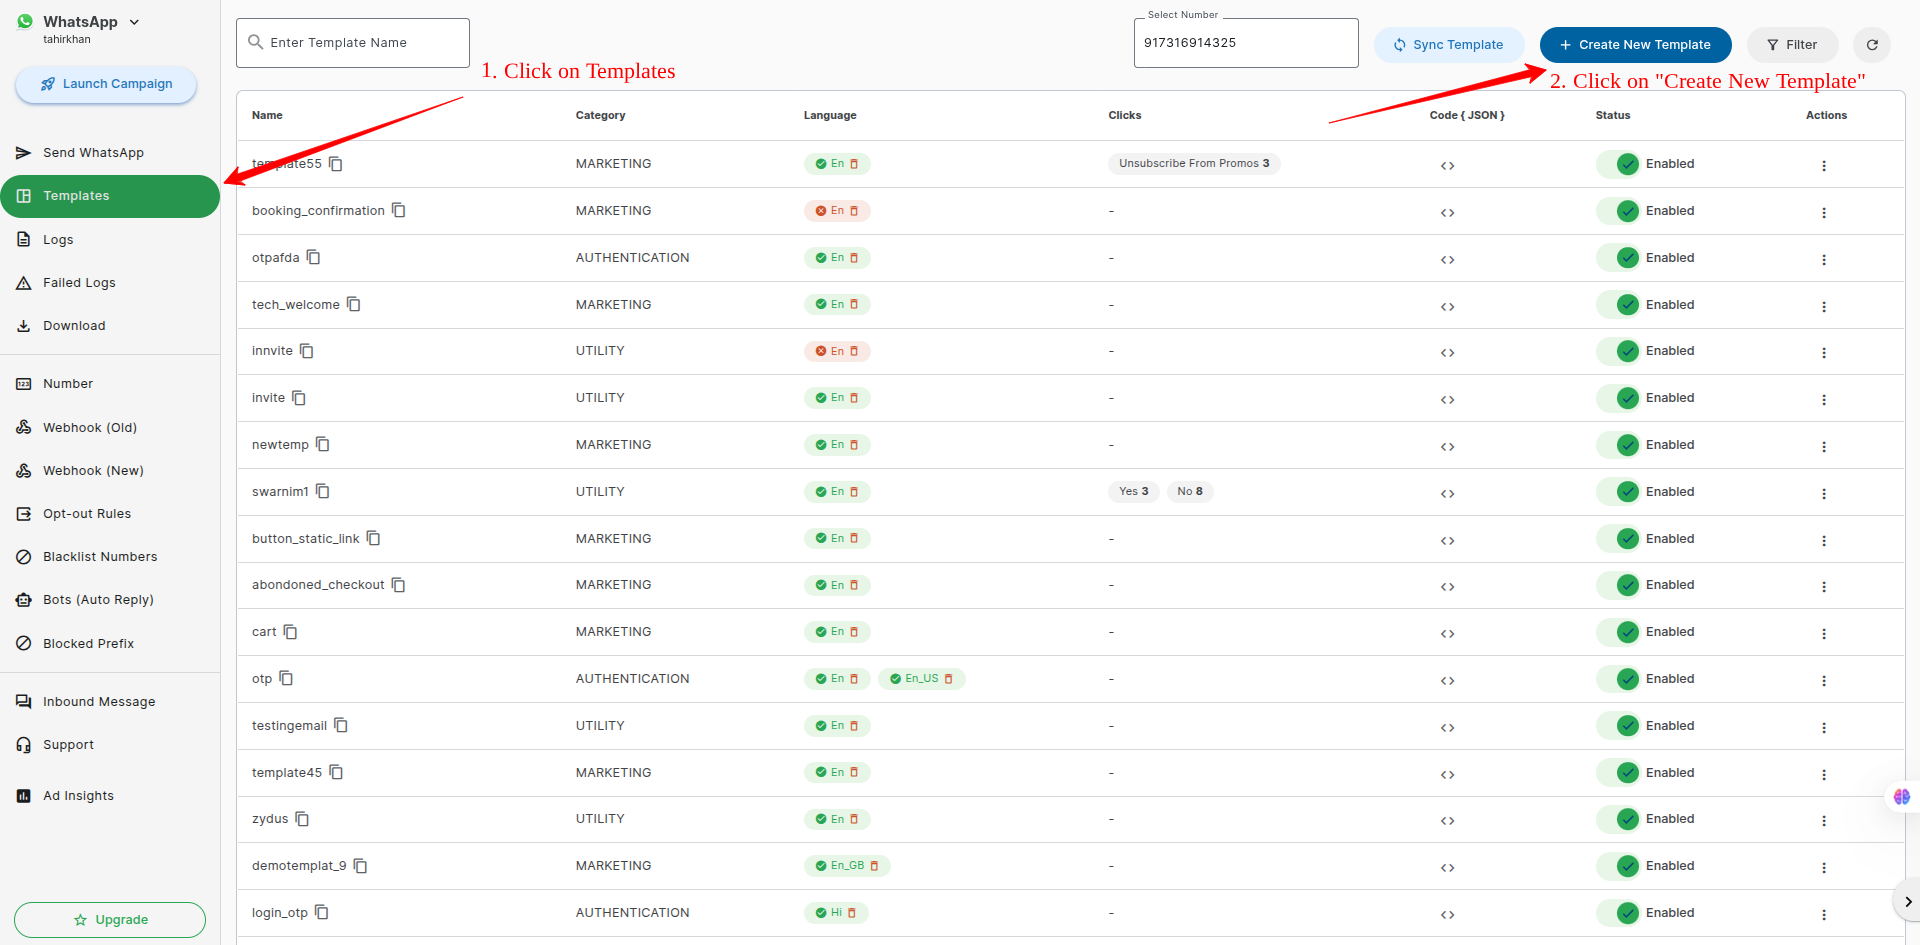Toggle Enabled status for template45
Screen dimensions: 1920x945
1619,773
